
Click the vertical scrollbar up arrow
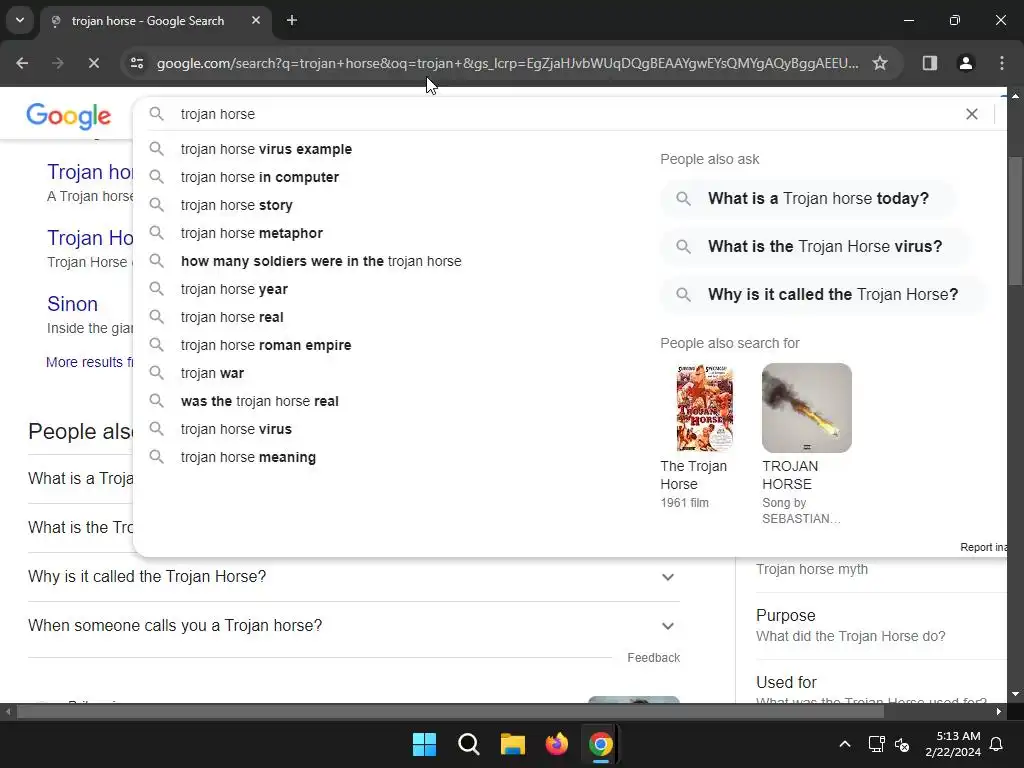click(x=1016, y=95)
